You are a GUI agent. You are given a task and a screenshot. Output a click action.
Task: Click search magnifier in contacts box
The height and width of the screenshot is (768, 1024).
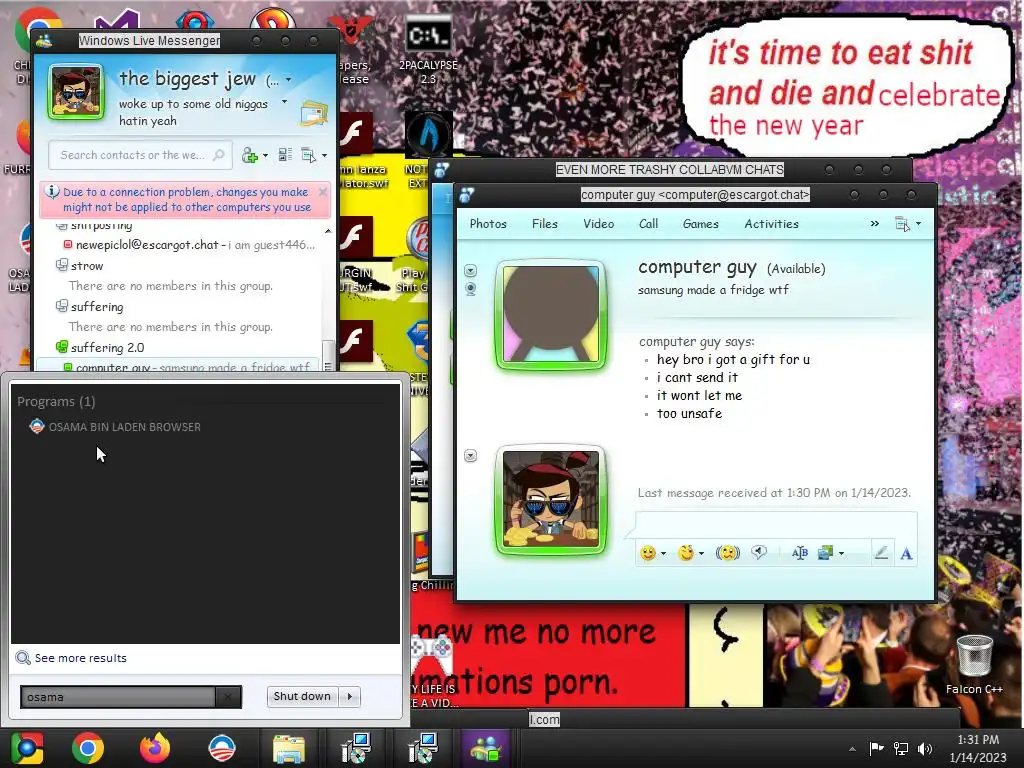[219, 155]
